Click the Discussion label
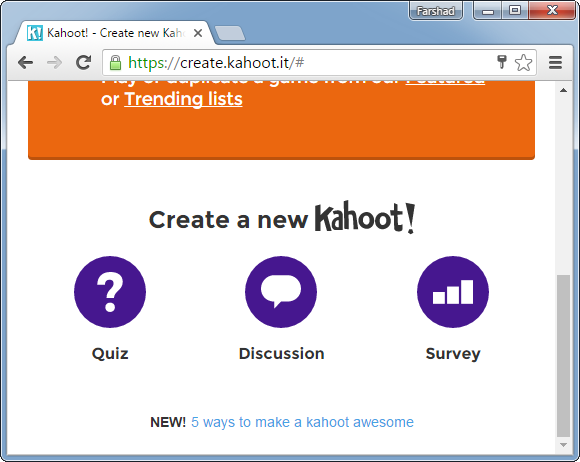The image size is (580, 462). point(281,354)
